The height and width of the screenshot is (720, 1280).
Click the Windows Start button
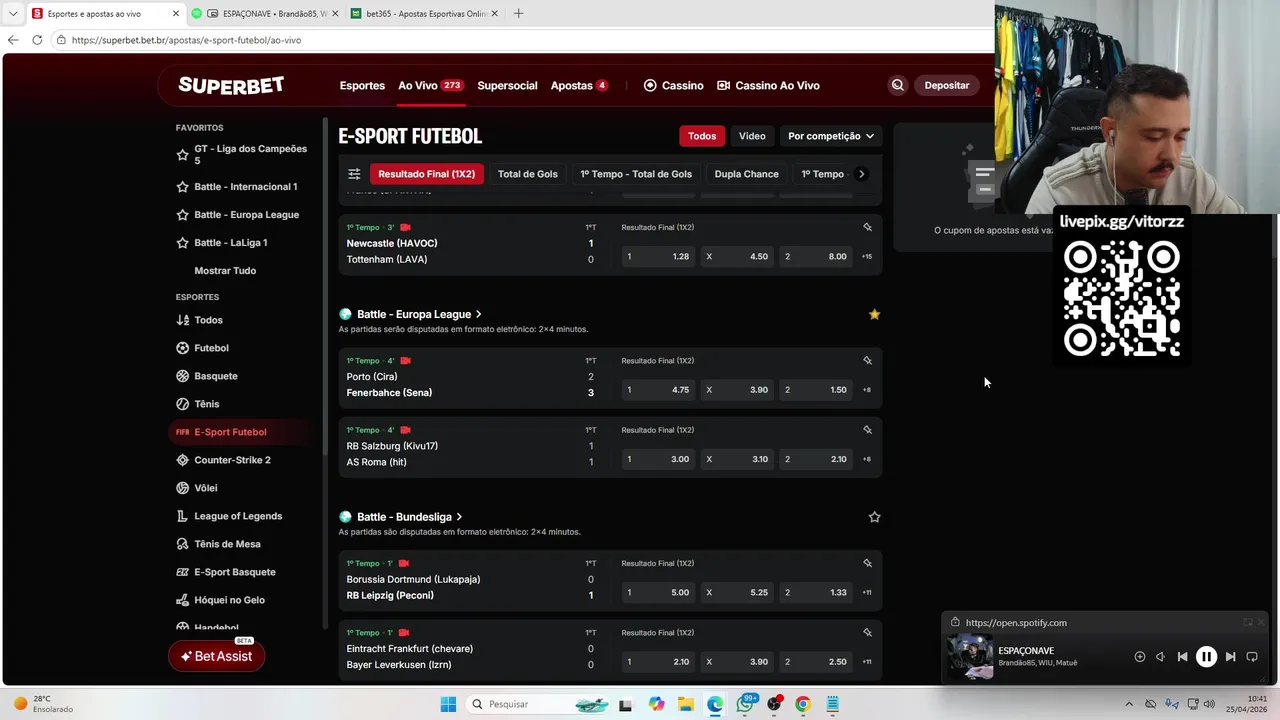(448, 704)
